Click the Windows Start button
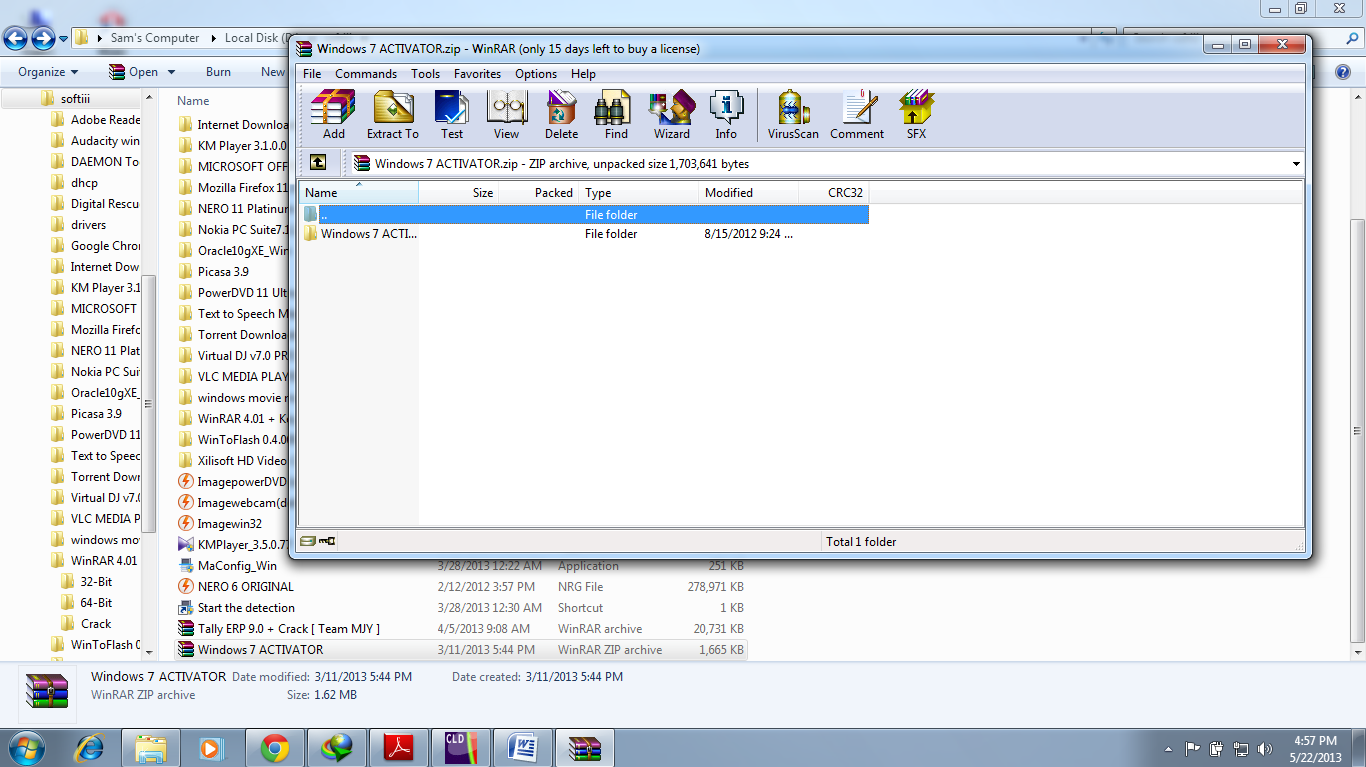 coord(26,747)
